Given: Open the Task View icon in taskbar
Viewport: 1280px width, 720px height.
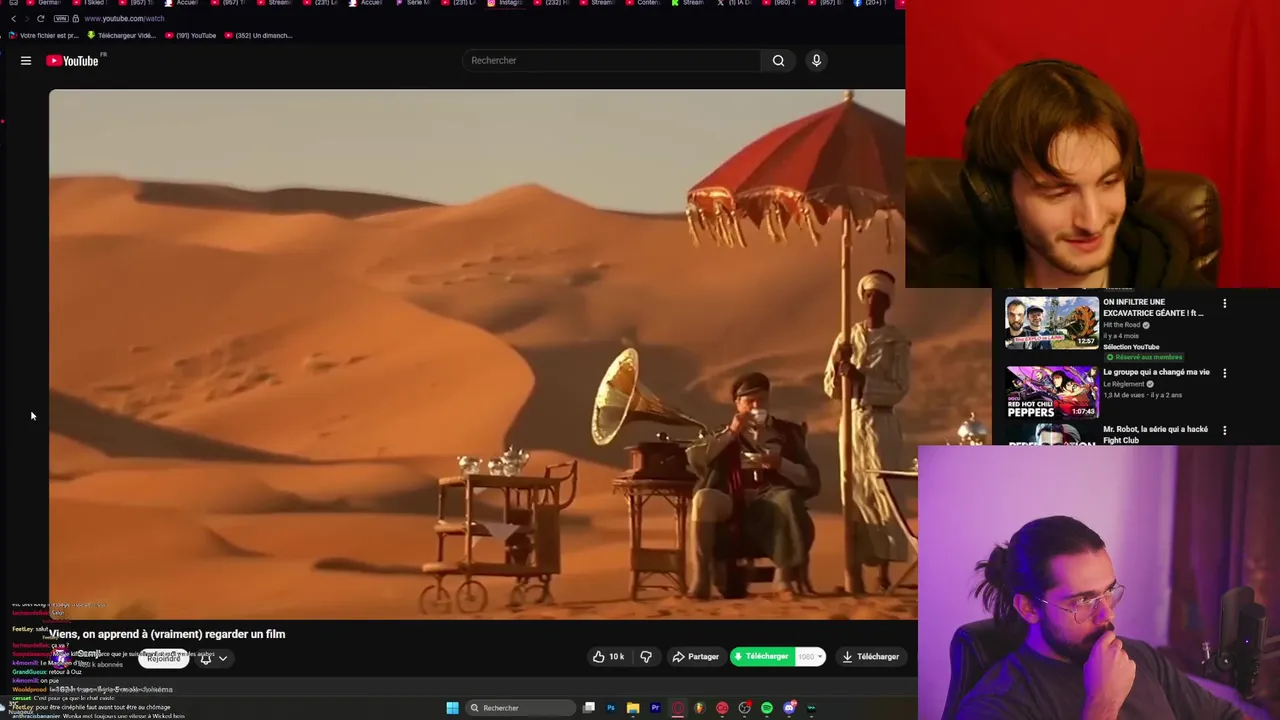Looking at the screenshot, I should (x=589, y=708).
